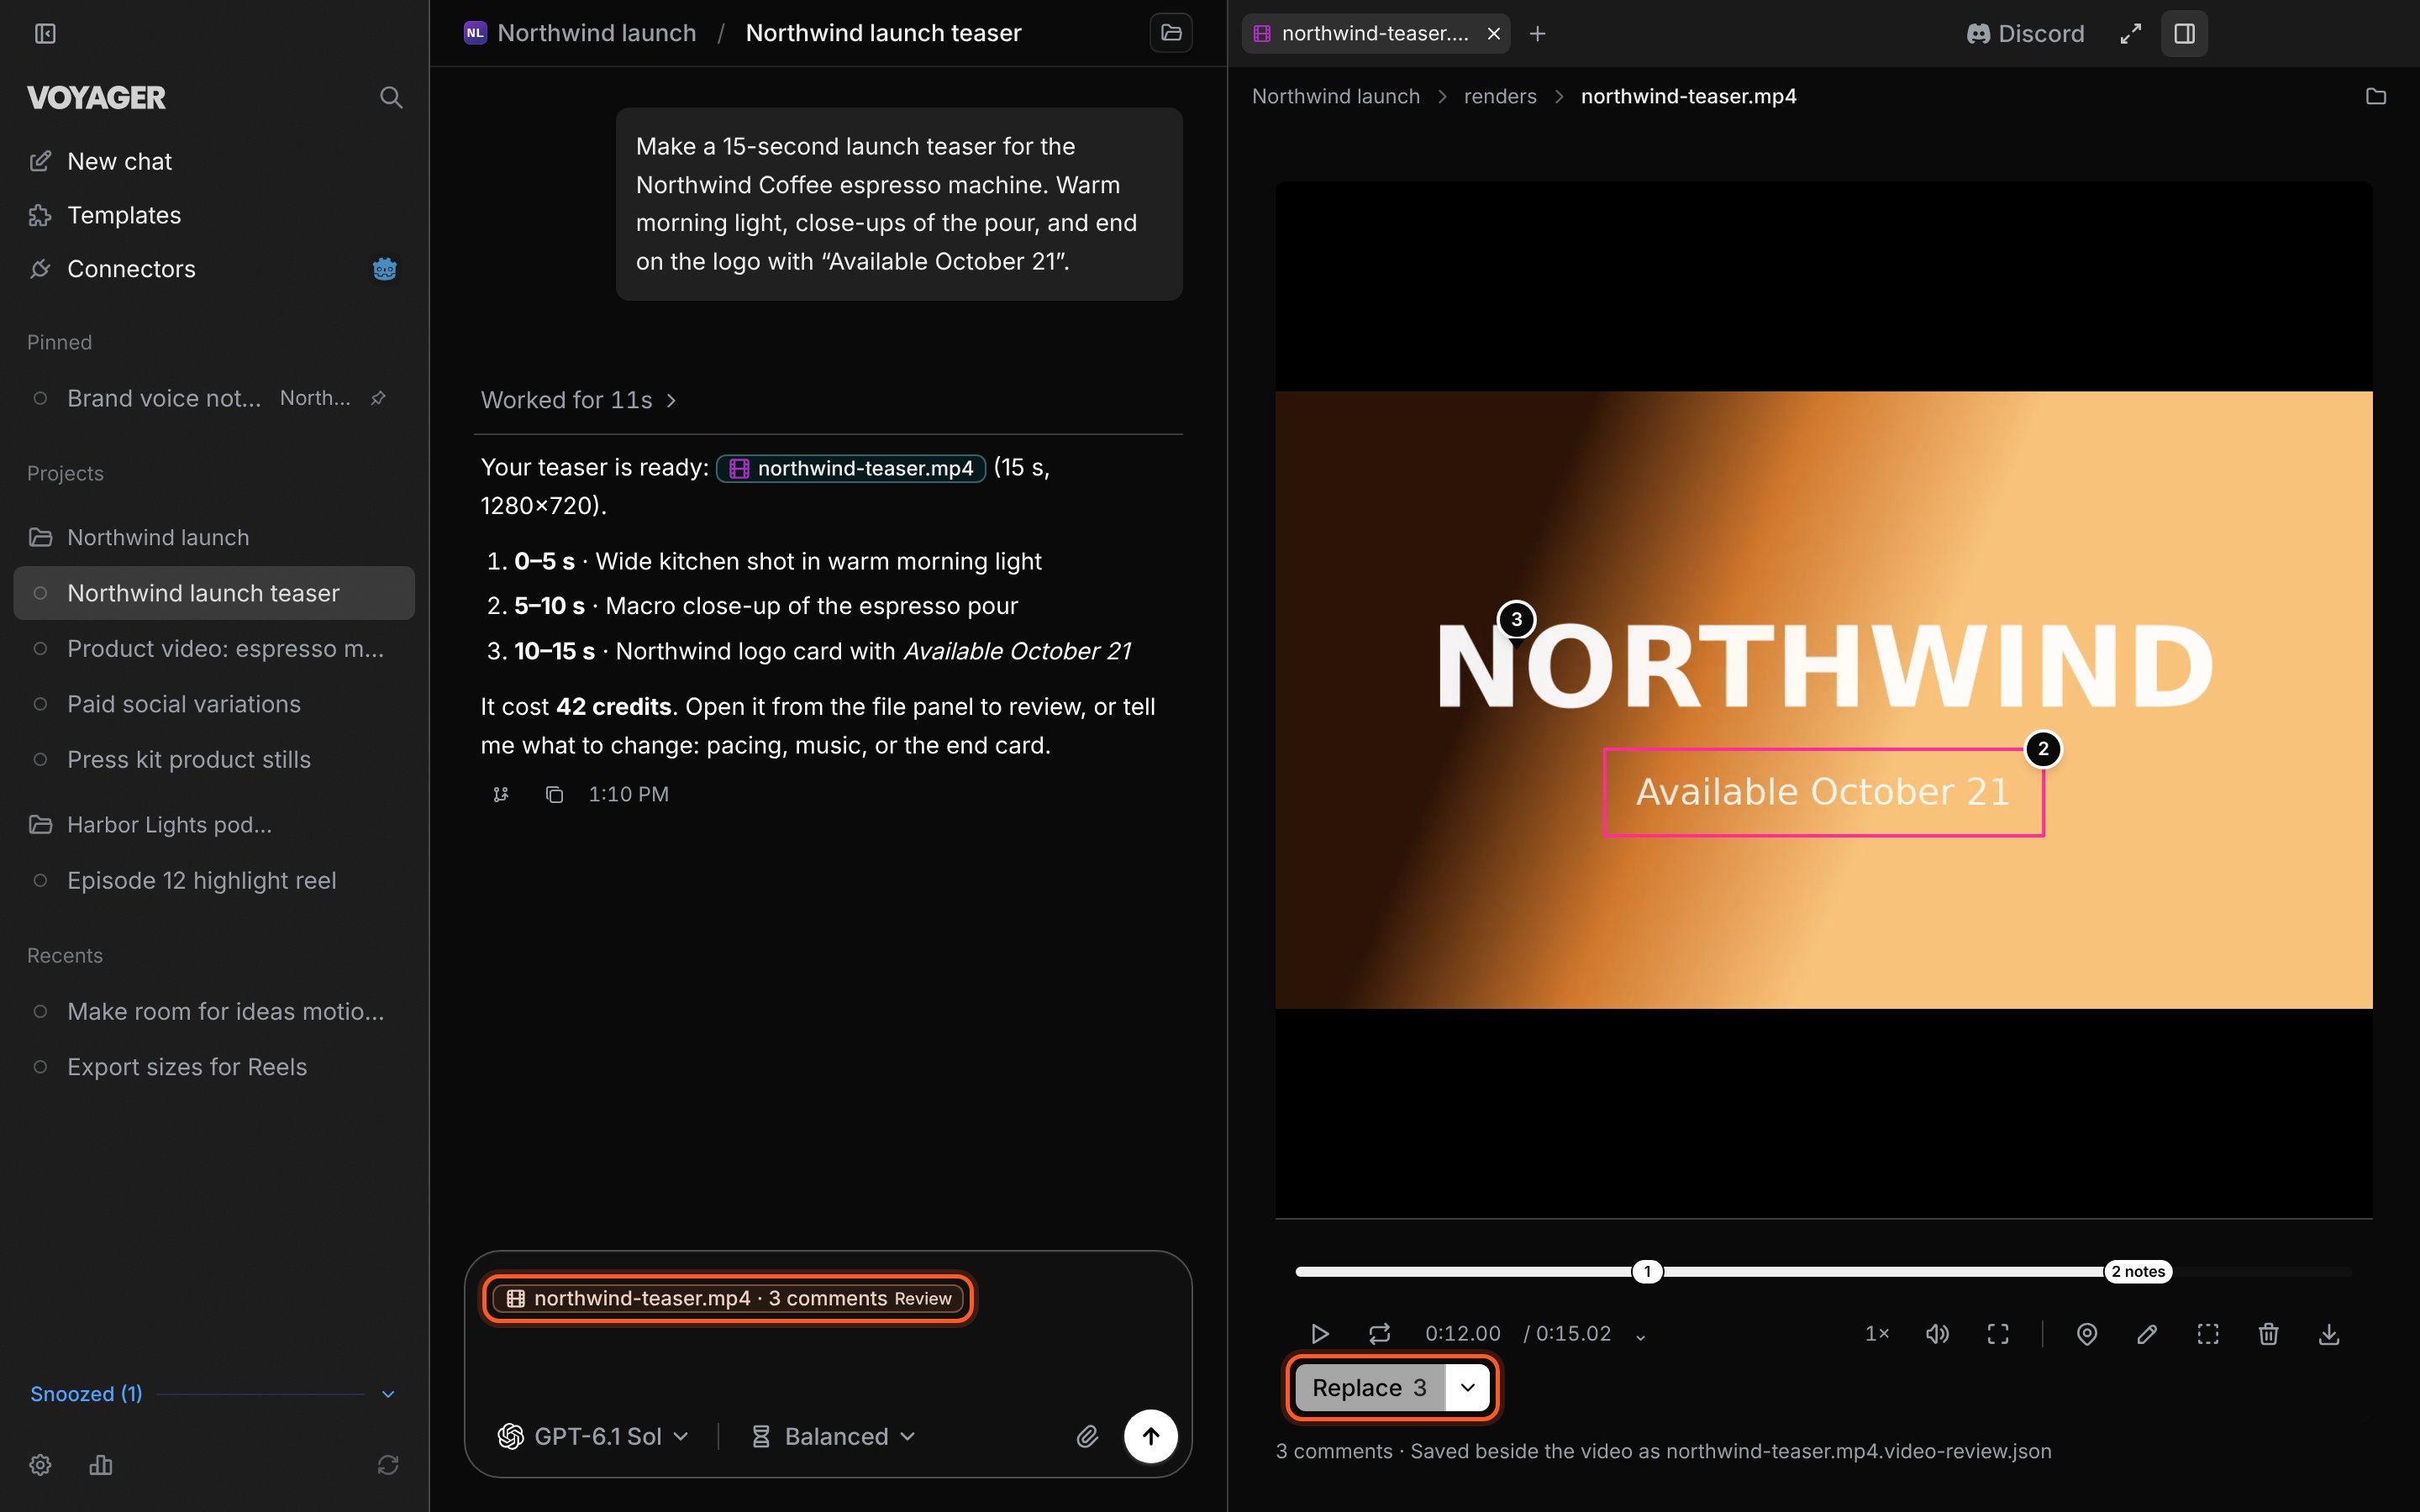Open the Balanced effort dropdown
Image resolution: width=2420 pixels, height=1512 pixels.
click(x=833, y=1436)
